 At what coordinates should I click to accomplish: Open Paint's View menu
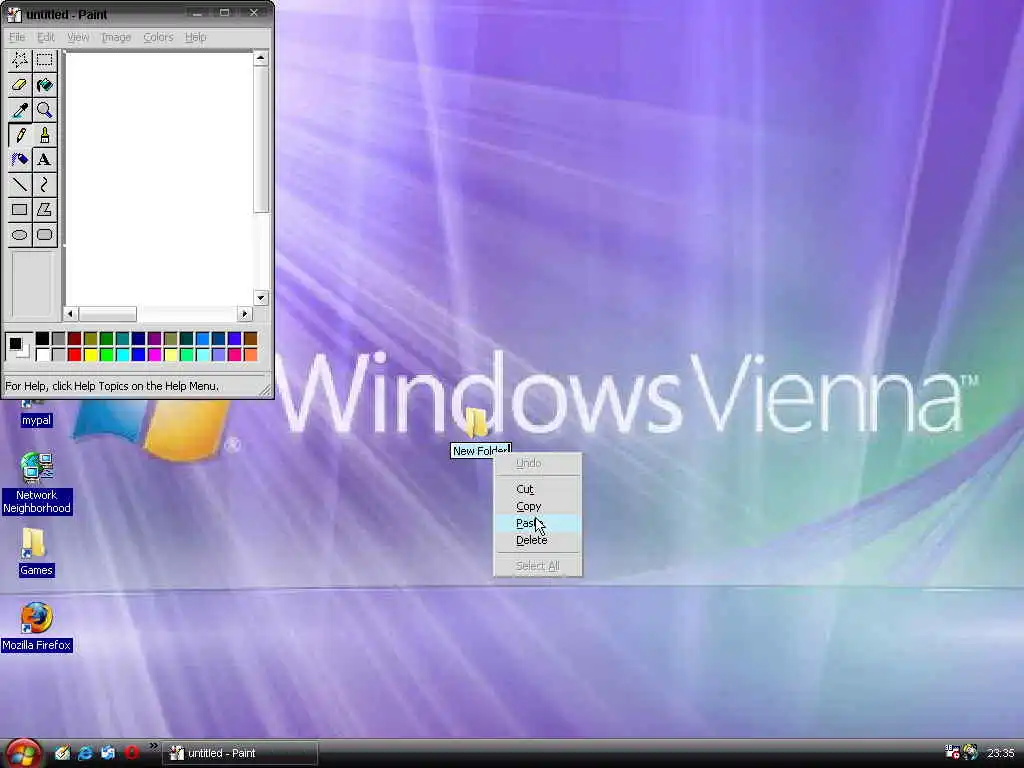(x=78, y=37)
